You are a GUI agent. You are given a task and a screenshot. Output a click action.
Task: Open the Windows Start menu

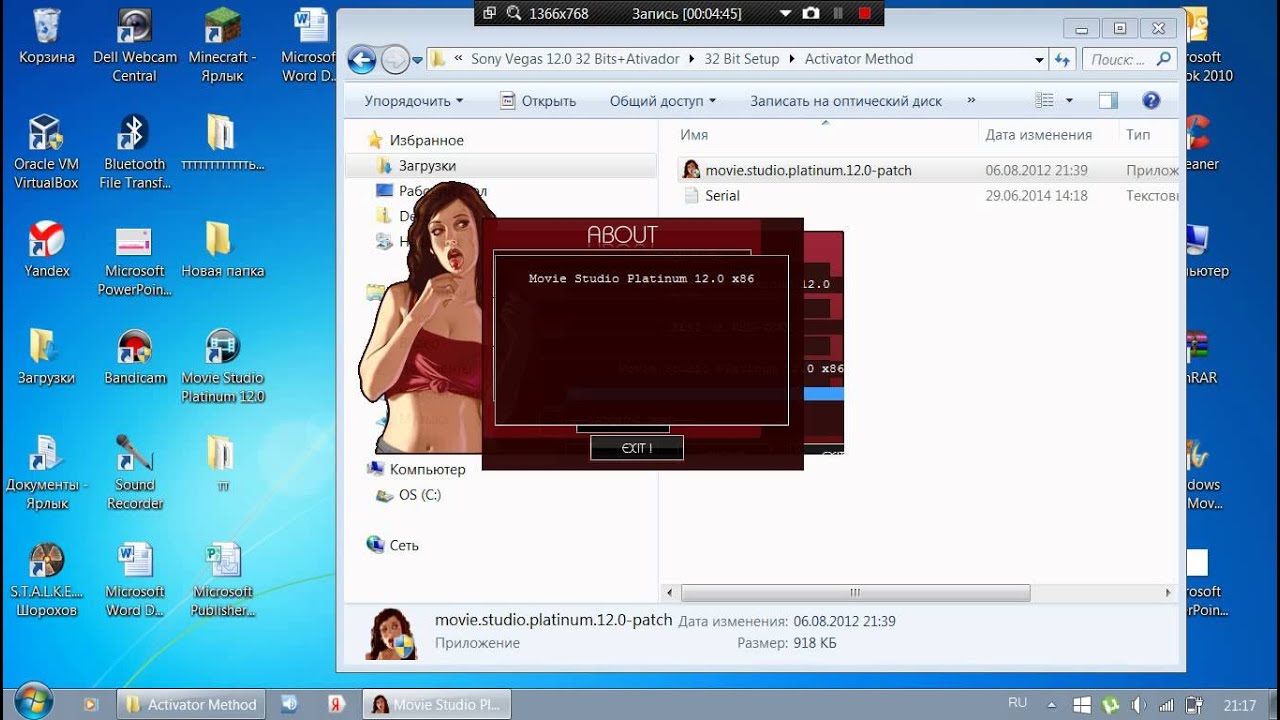pos(33,701)
